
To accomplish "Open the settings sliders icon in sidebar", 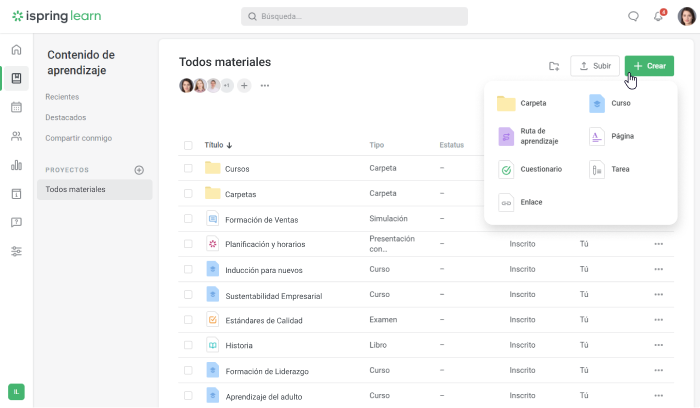I will click(16, 251).
